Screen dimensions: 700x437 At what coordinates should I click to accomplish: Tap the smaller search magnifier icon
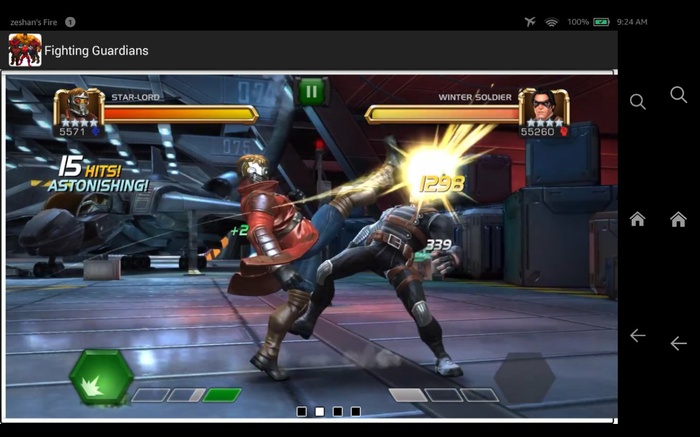pos(638,102)
